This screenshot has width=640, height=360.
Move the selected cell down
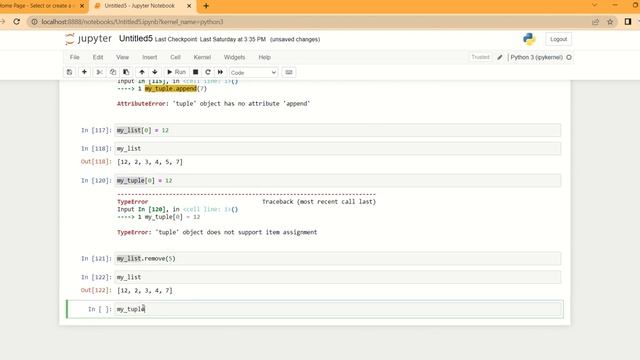155,72
